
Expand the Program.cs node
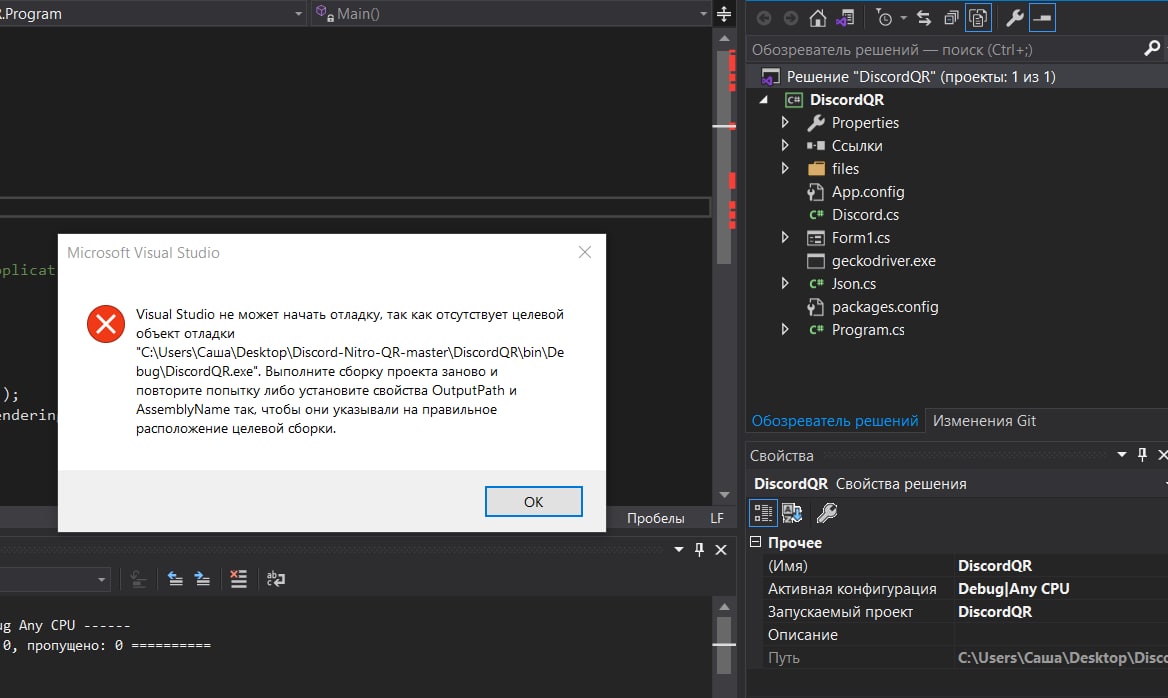tap(784, 330)
